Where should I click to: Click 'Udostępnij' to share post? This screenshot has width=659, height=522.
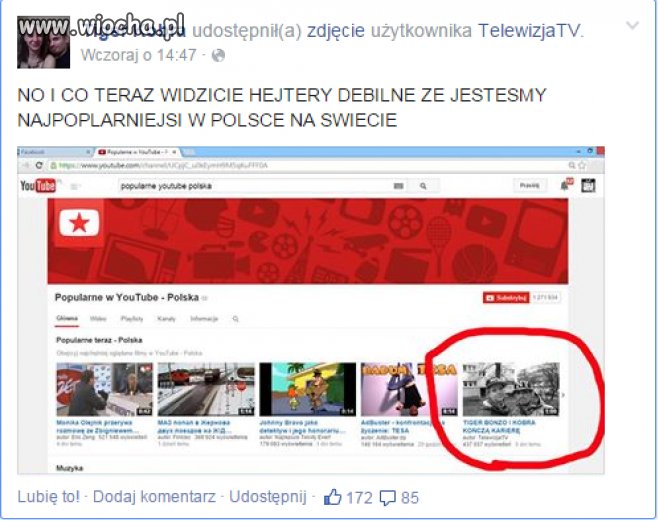[x=268, y=497]
